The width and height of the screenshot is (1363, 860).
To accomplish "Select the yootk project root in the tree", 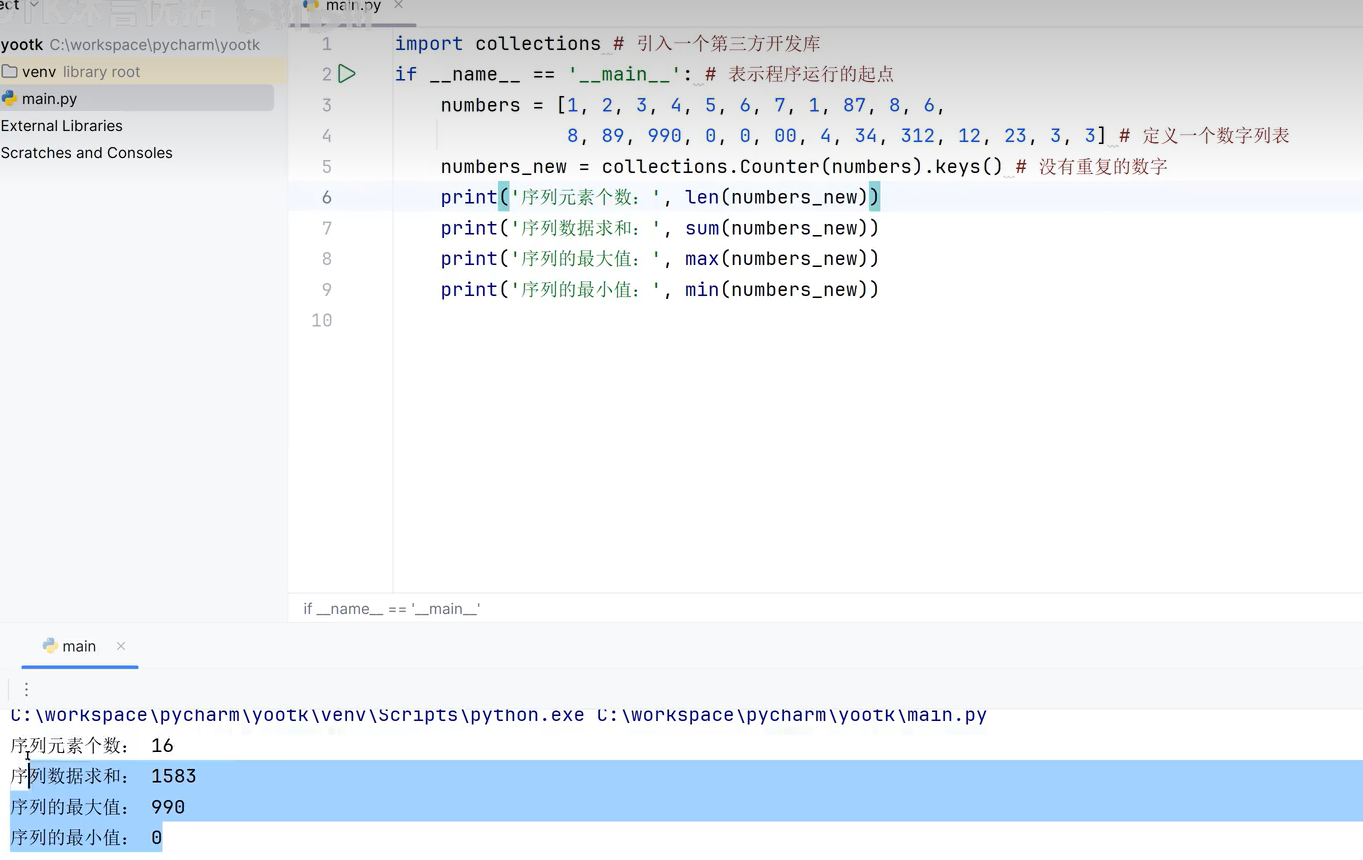I will tap(130, 45).
